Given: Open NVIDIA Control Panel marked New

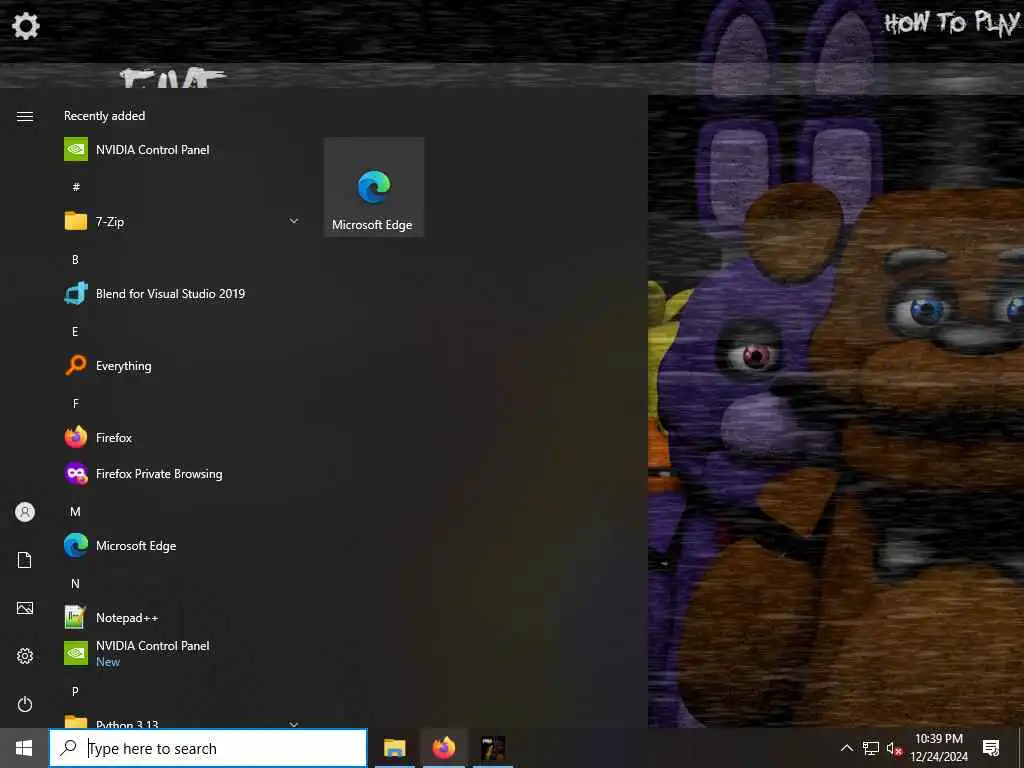Looking at the screenshot, I should coord(183,653).
